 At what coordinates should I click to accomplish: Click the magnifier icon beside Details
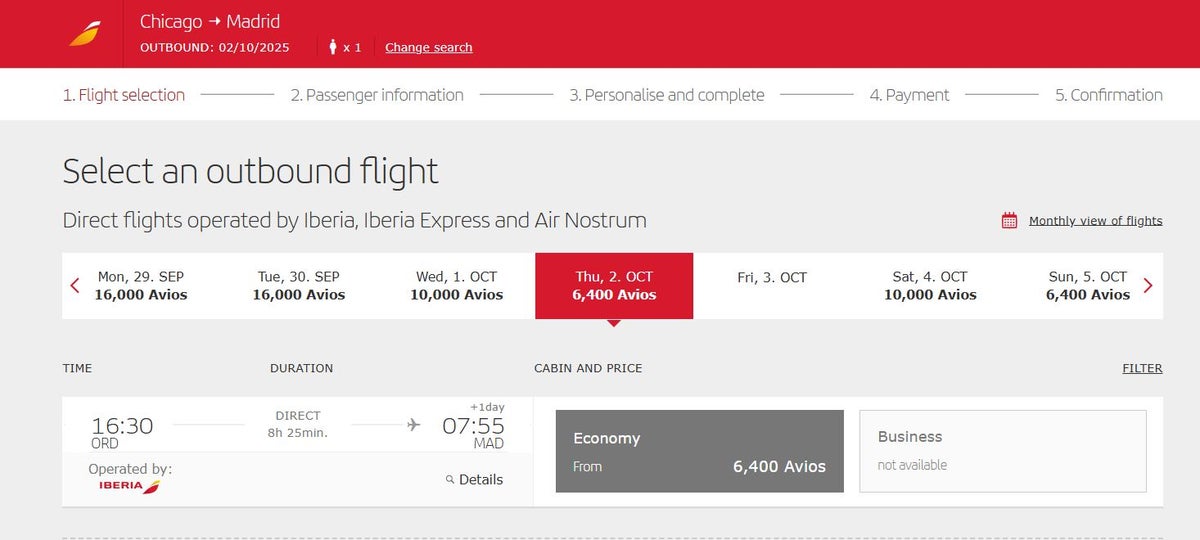450,480
